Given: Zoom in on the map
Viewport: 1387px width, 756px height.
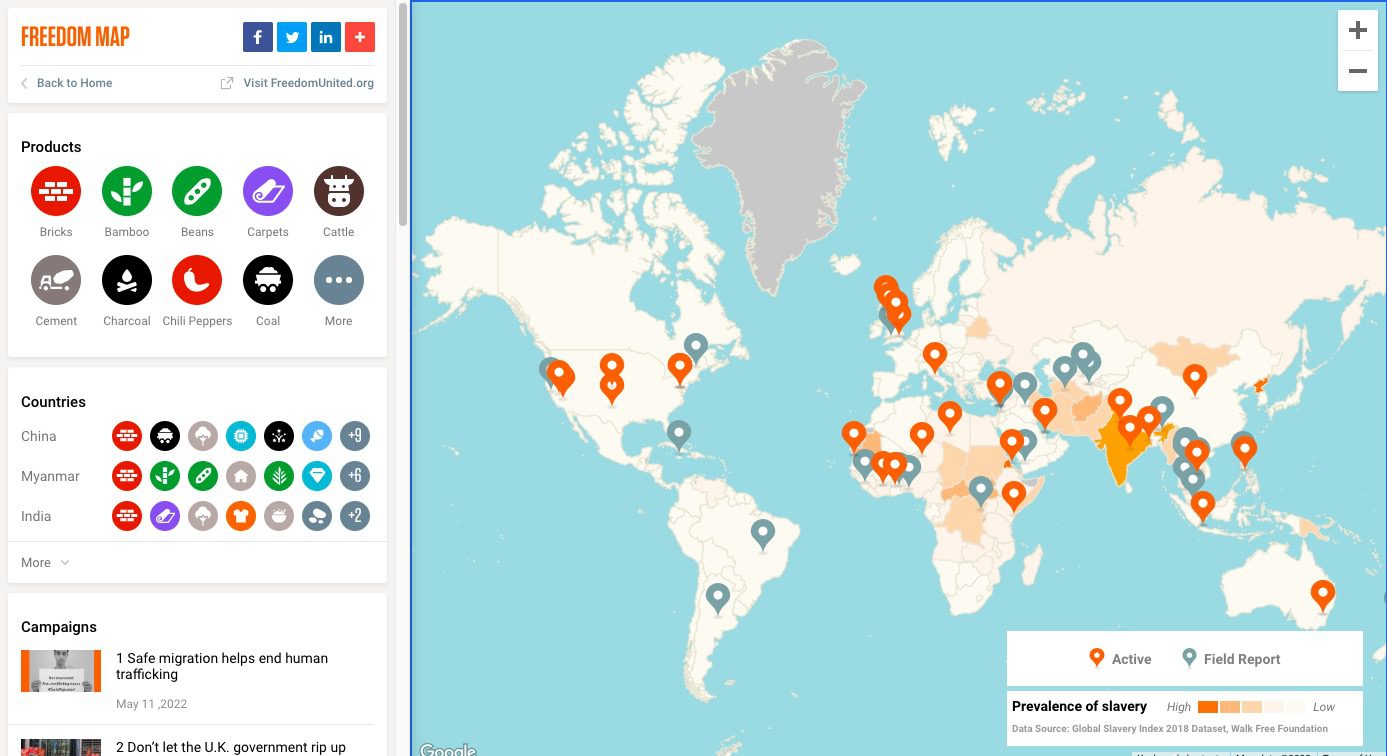Looking at the screenshot, I should click(x=1357, y=31).
